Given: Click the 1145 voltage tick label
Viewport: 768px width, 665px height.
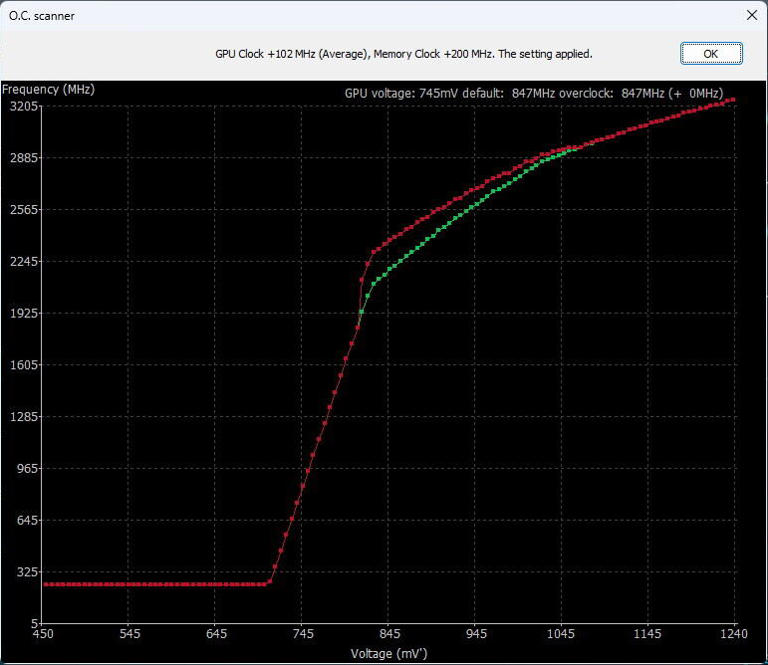Looking at the screenshot, I should (x=648, y=634).
